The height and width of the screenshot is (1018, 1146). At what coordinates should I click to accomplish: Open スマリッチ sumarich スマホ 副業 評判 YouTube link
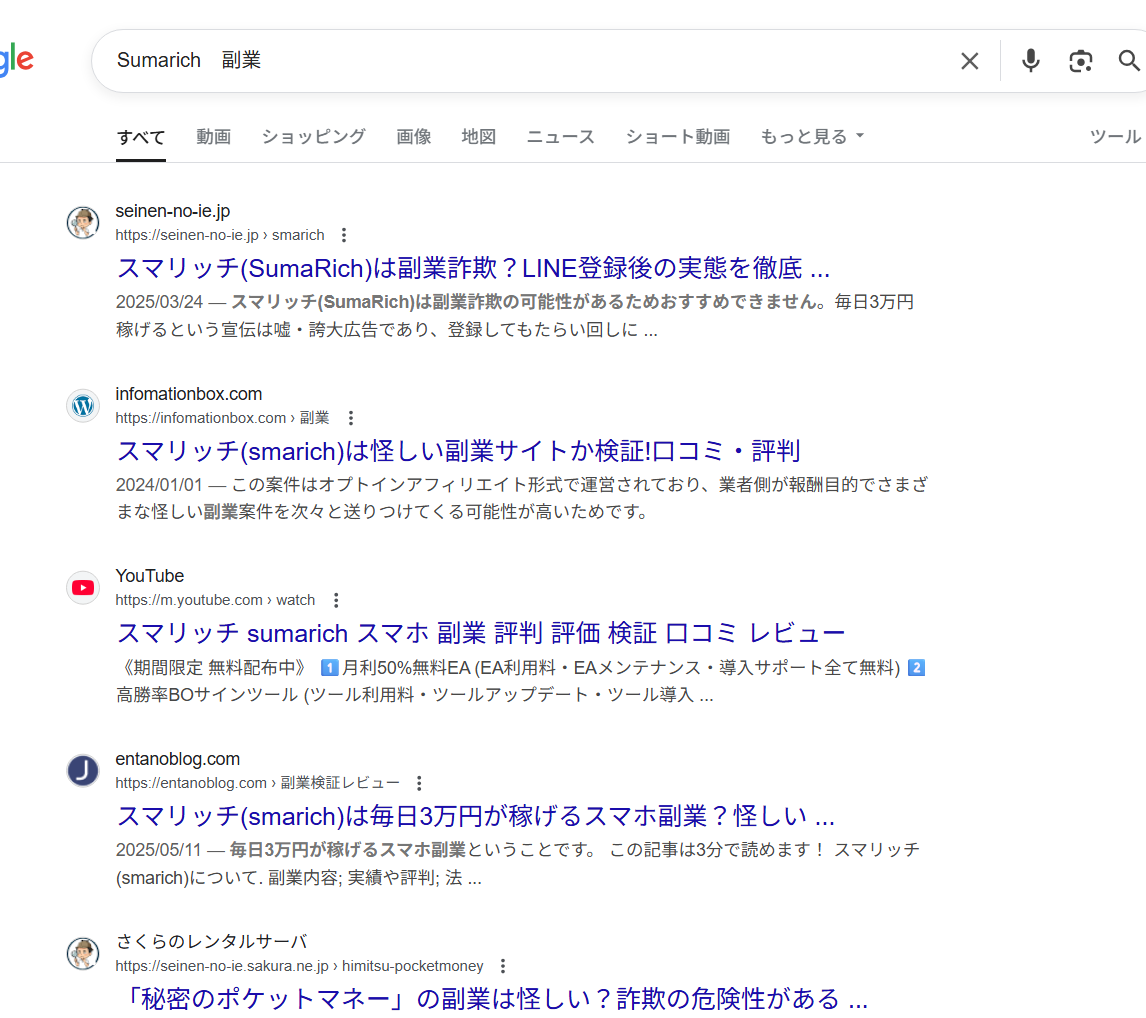point(480,633)
